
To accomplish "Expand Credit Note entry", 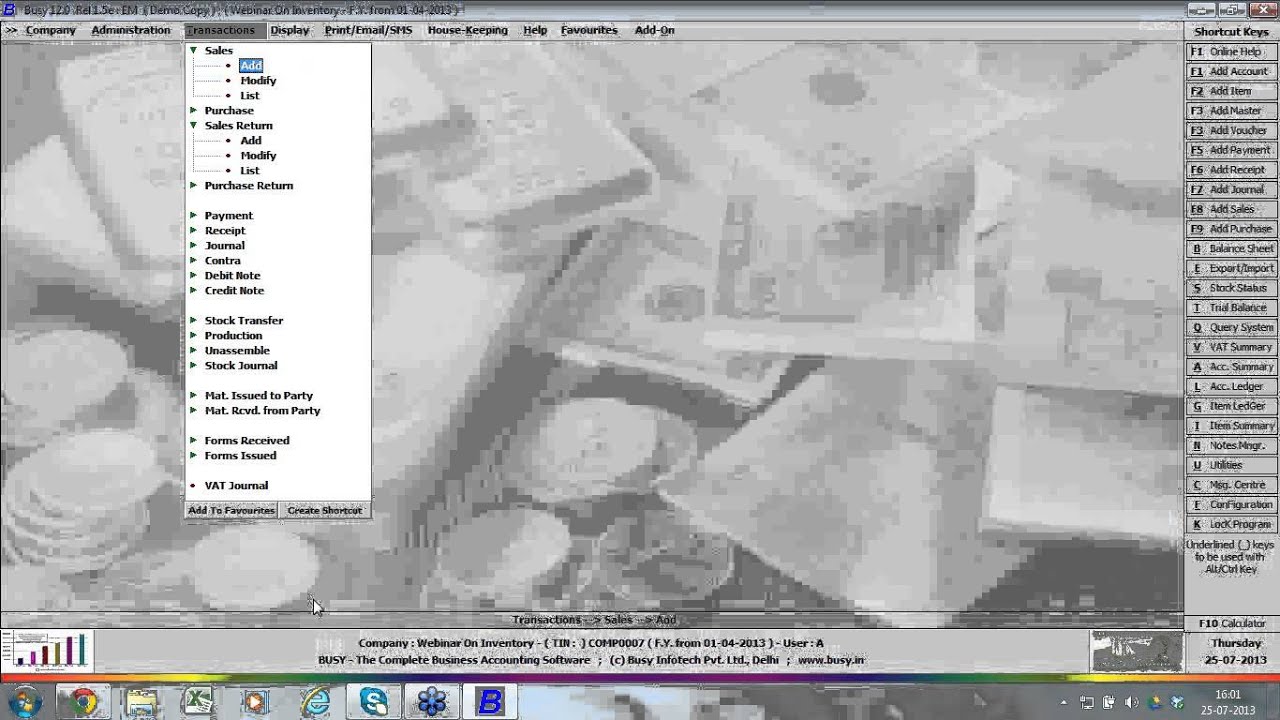I will coord(193,290).
